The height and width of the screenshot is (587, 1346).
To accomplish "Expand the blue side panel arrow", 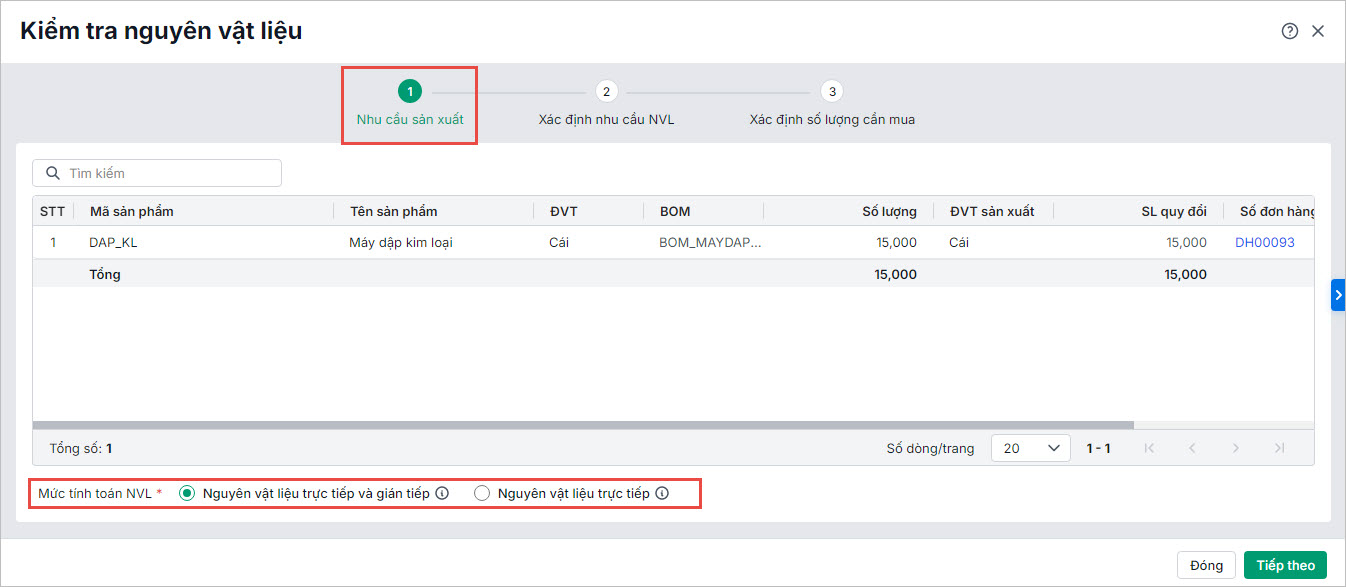I will [x=1338, y=295].
